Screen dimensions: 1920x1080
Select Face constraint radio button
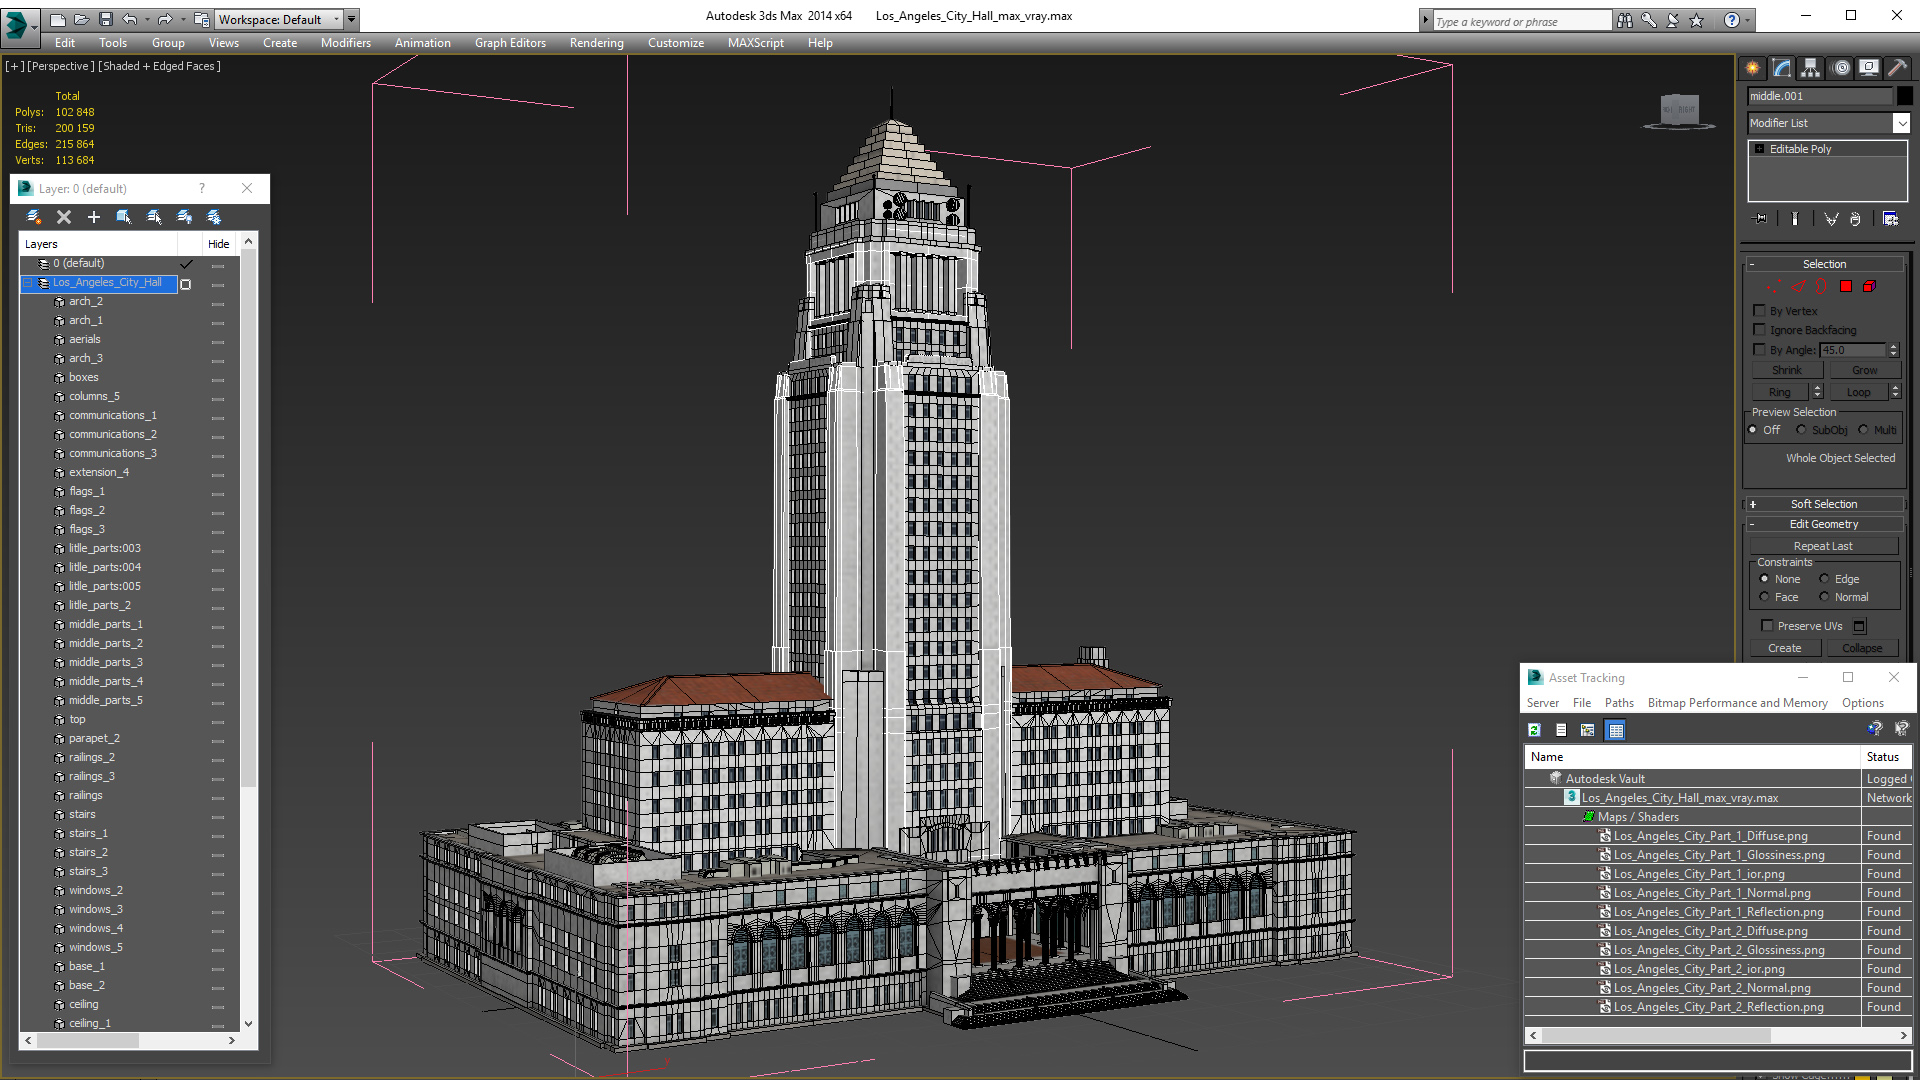(1764, 597)
